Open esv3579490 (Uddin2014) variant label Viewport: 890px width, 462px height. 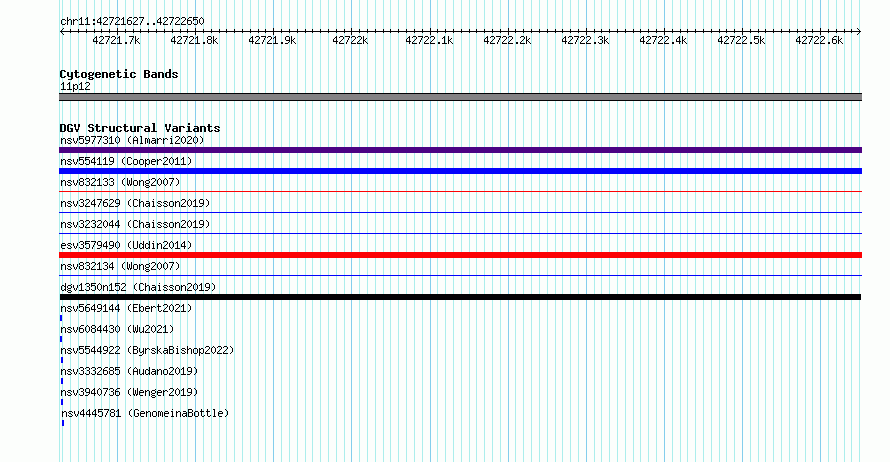(126, 245)
